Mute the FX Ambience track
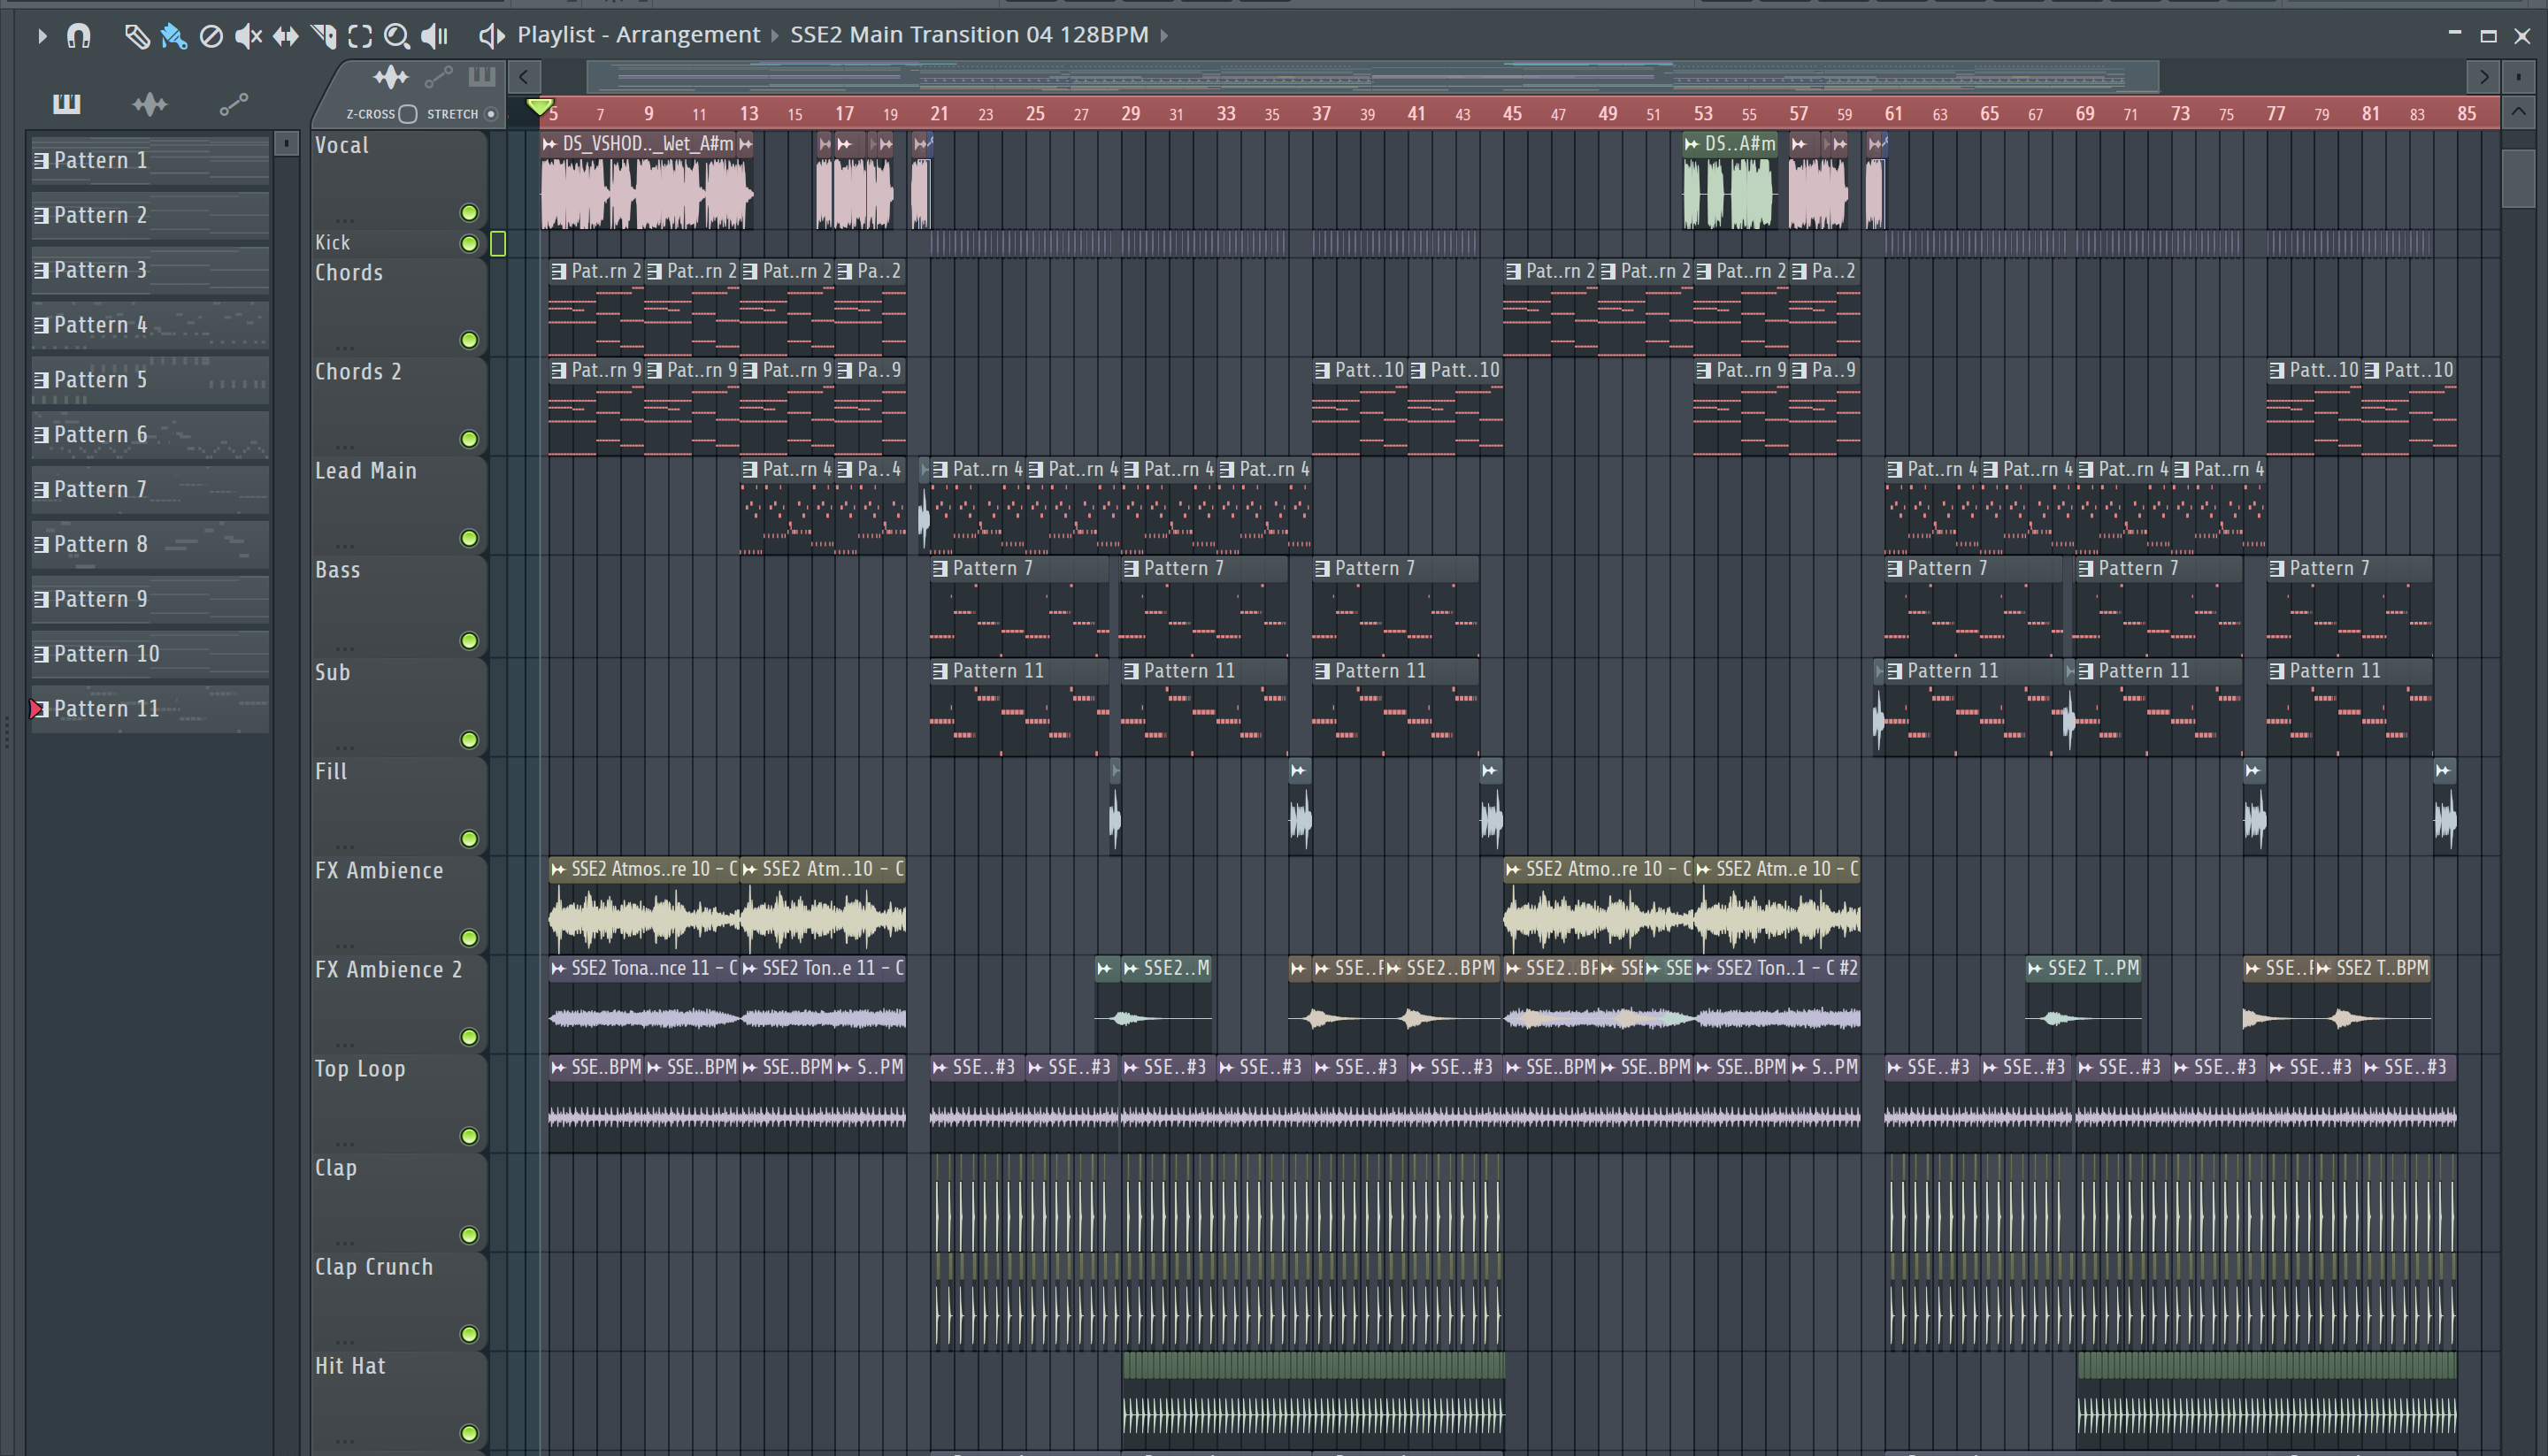Image resolution: width=2548 pixels, height=1456 pixels. coord(469,938)
